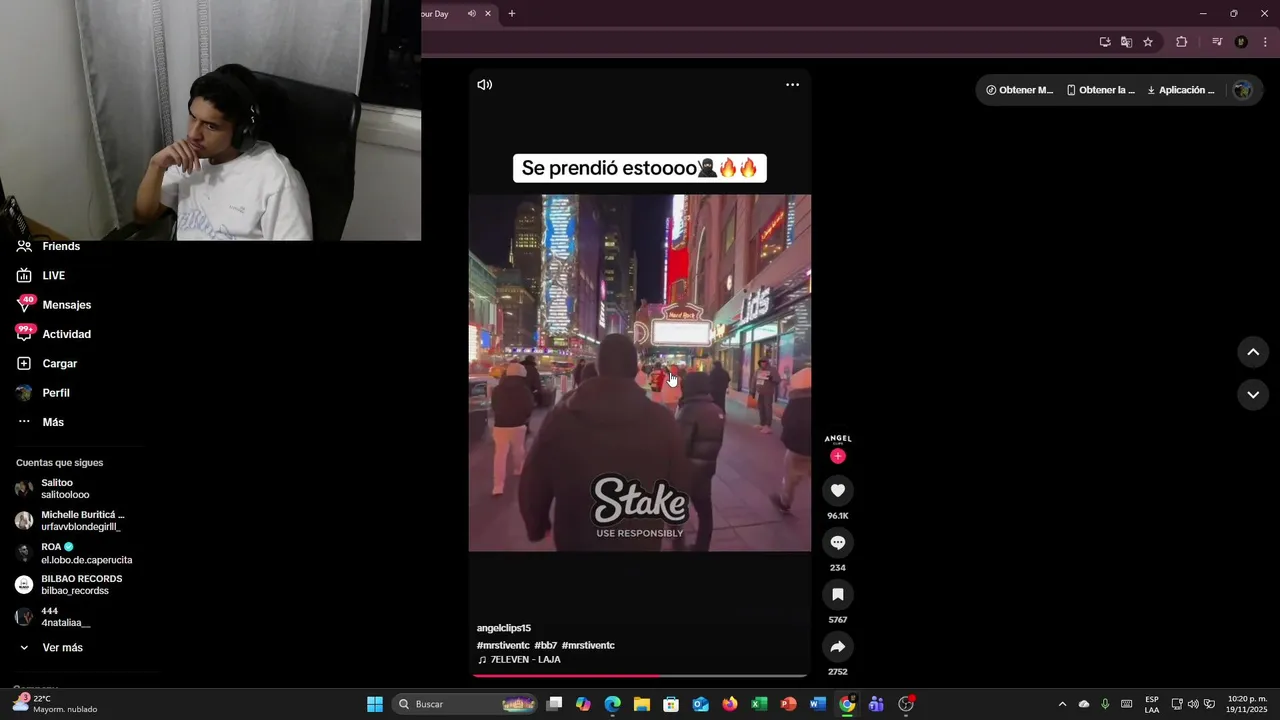Open Task View on the taskbar
Image resolution: width=1280 pixels, height=720 pixels.
[555, 704]
